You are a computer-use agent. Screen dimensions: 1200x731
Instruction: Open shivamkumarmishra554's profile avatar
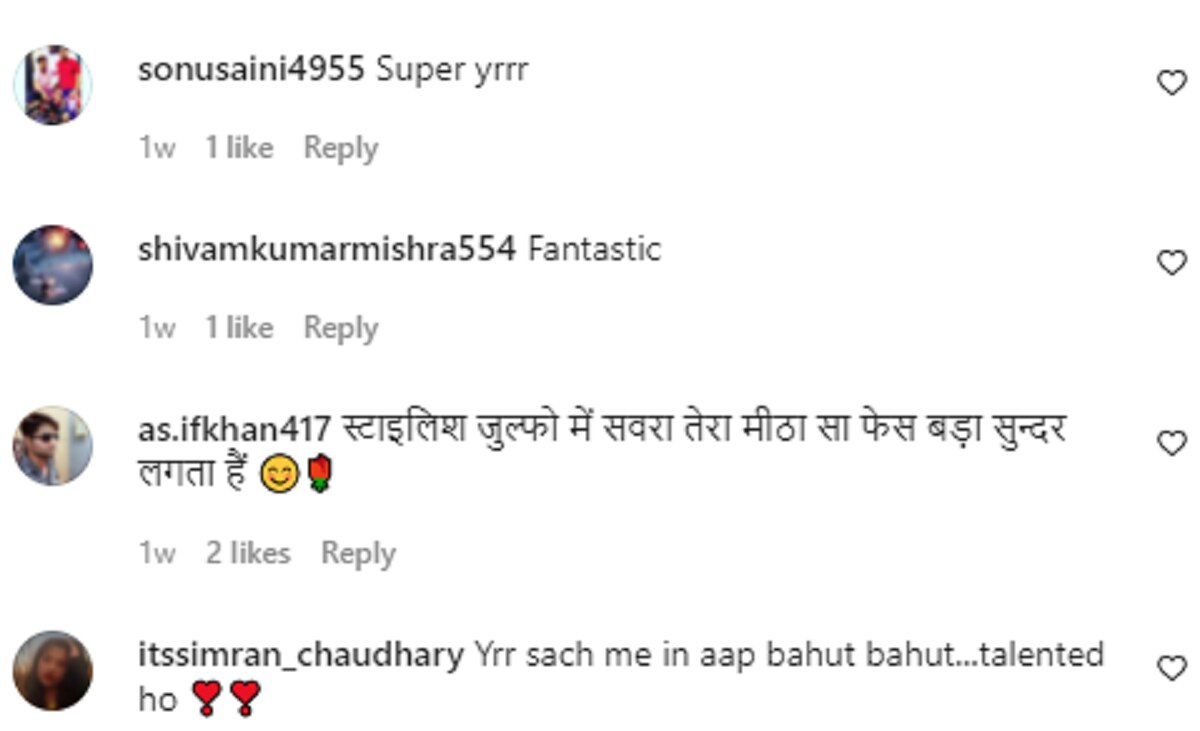(53, 265)
